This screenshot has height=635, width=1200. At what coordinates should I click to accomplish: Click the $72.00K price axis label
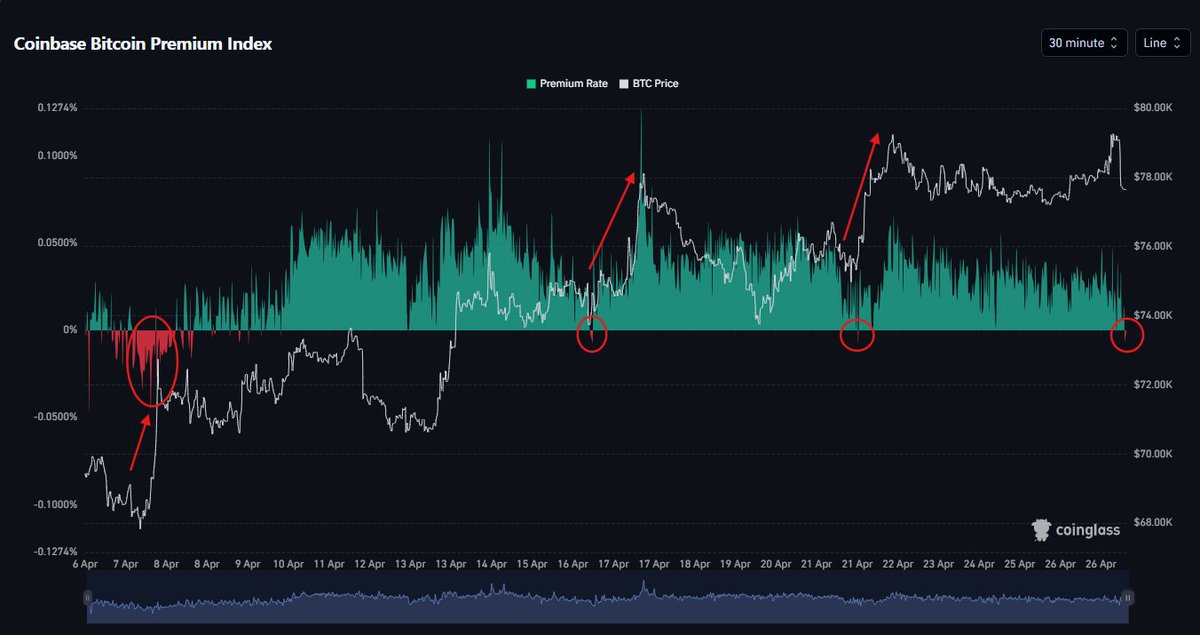(1153, 384)
